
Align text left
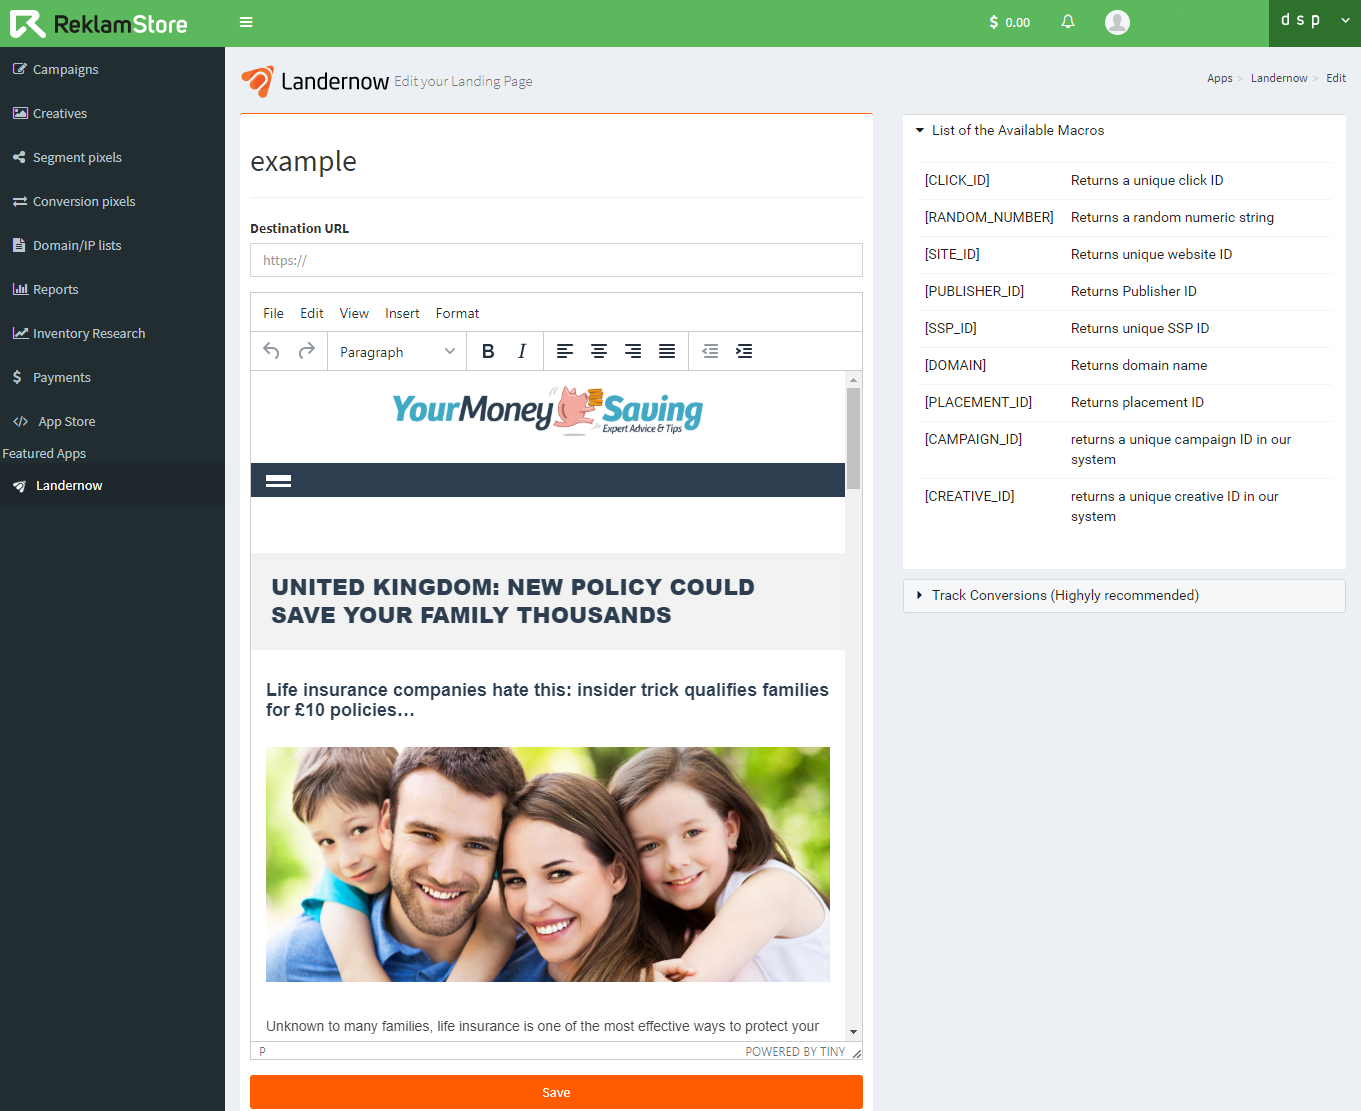coord(565,351)
